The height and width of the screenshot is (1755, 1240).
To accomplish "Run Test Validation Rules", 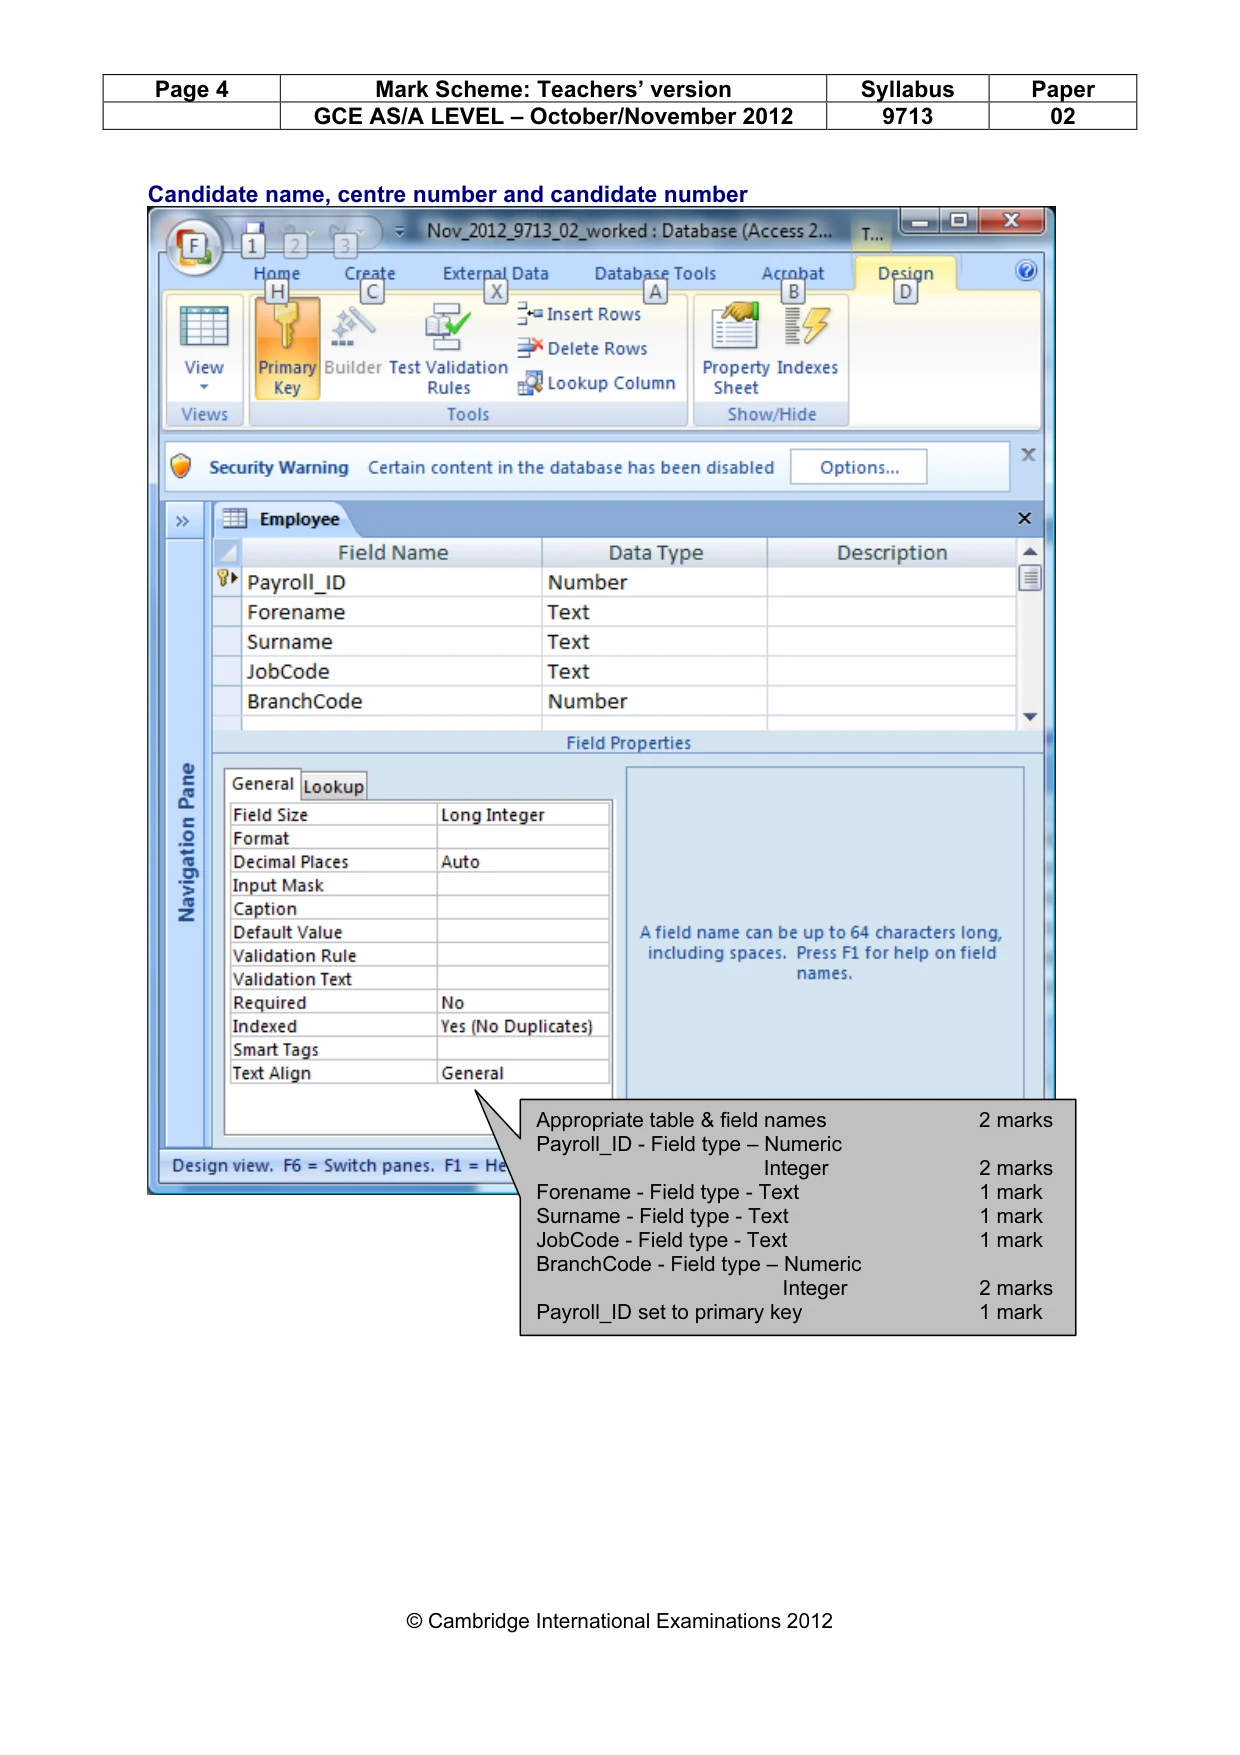I will click(448, 349).
